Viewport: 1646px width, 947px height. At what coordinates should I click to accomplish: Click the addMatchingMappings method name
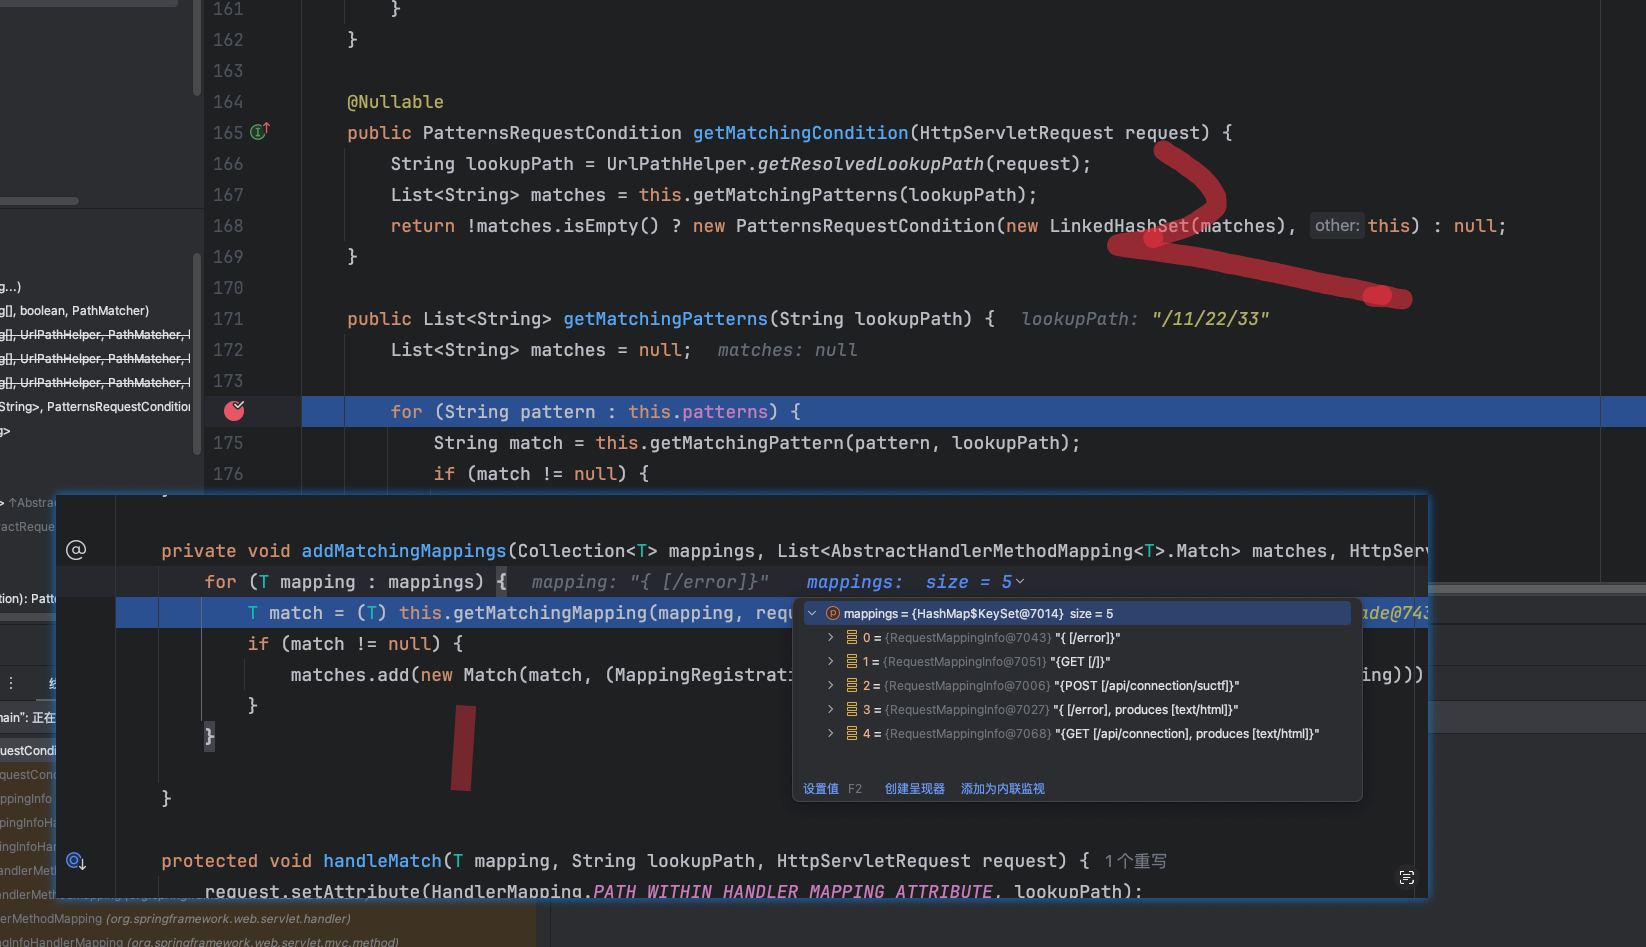pyautogui.click(x=404, y=551)
